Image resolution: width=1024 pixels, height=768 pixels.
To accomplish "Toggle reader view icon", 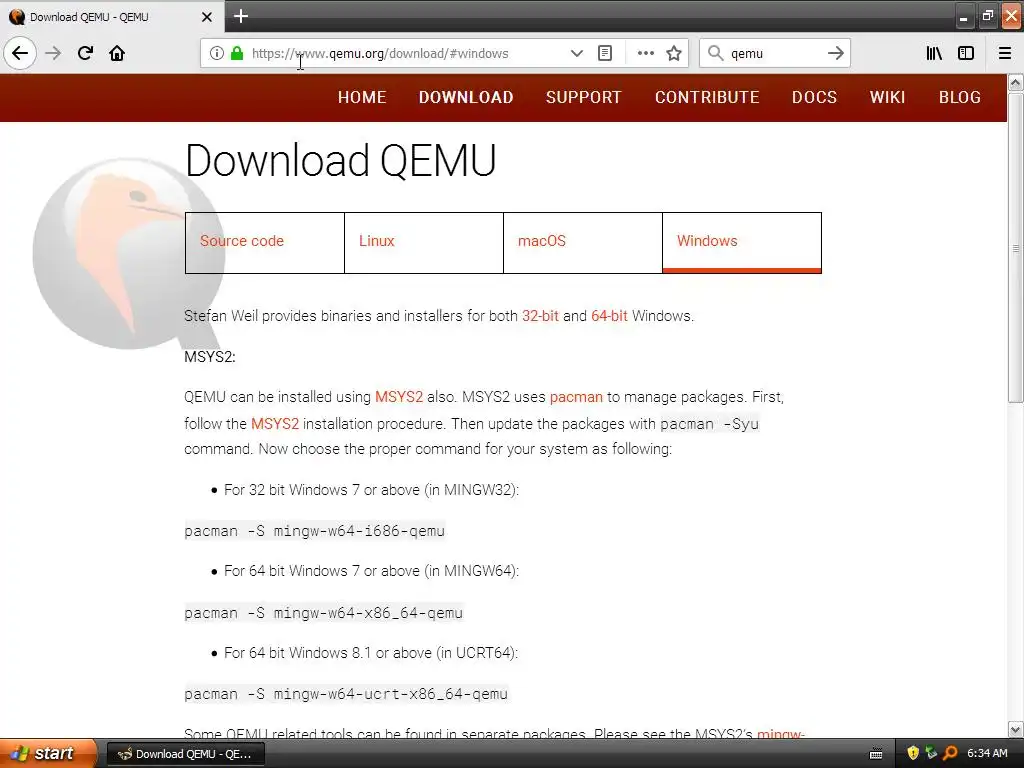I will 605,54.
